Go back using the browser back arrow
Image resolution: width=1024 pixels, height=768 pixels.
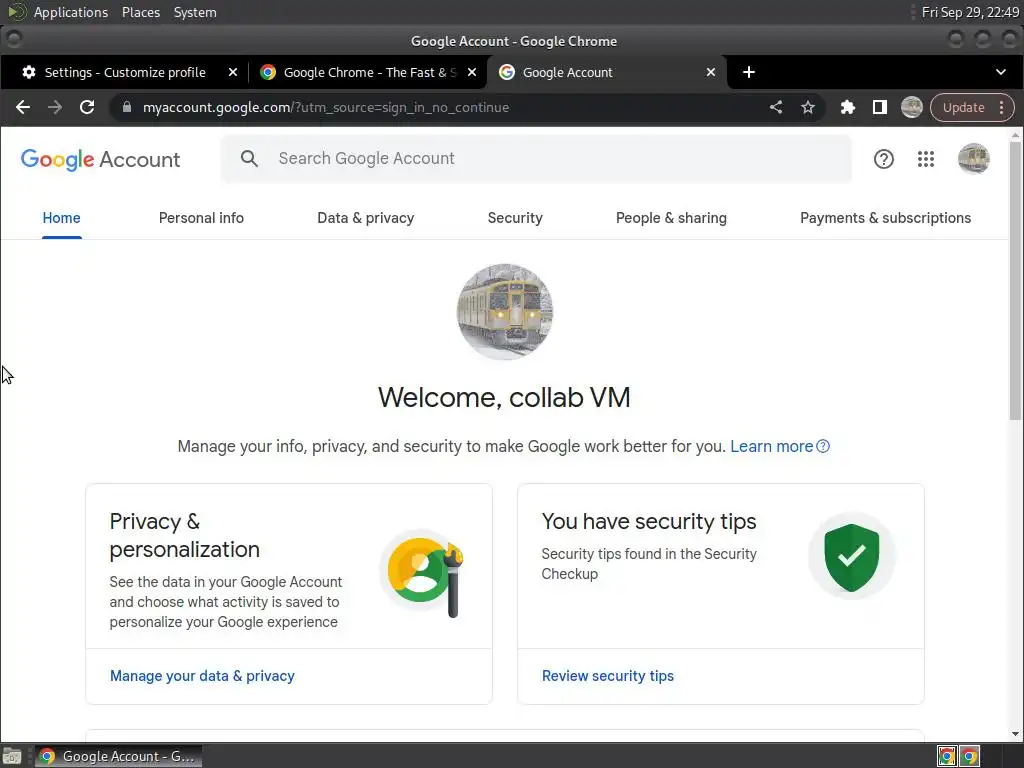[x=23, y=107]
